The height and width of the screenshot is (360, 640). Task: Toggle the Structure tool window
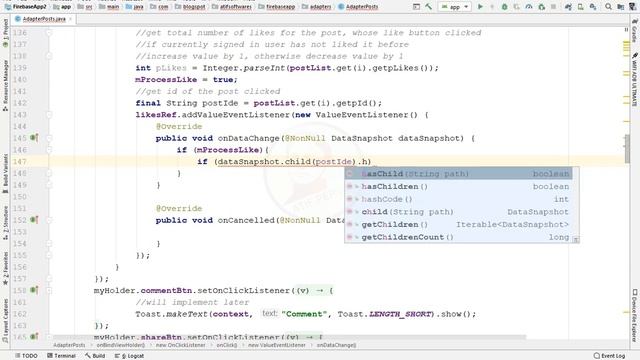point(5,223)
